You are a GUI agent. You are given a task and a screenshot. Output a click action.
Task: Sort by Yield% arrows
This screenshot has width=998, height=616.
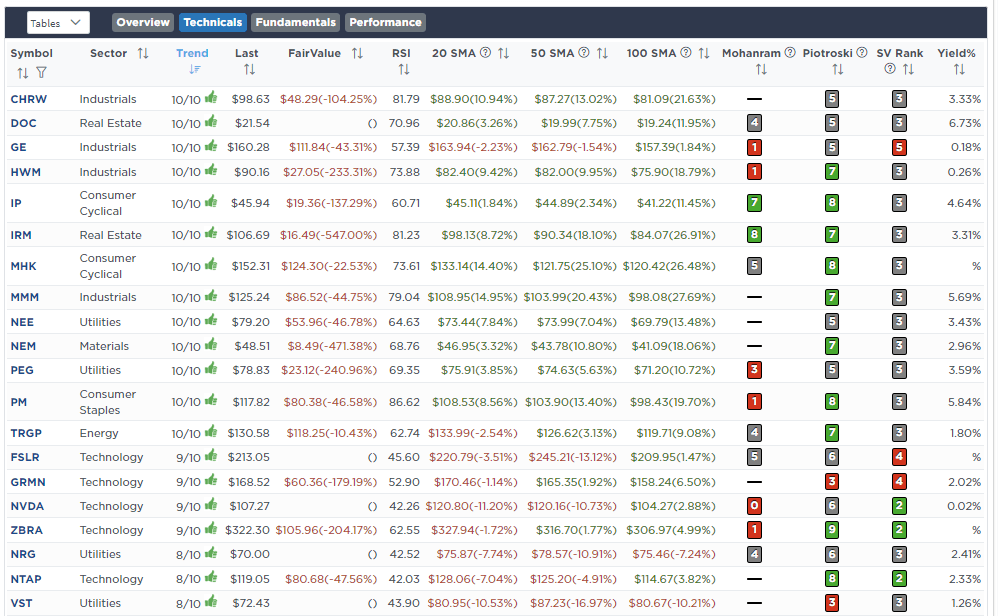click(959, 69)
